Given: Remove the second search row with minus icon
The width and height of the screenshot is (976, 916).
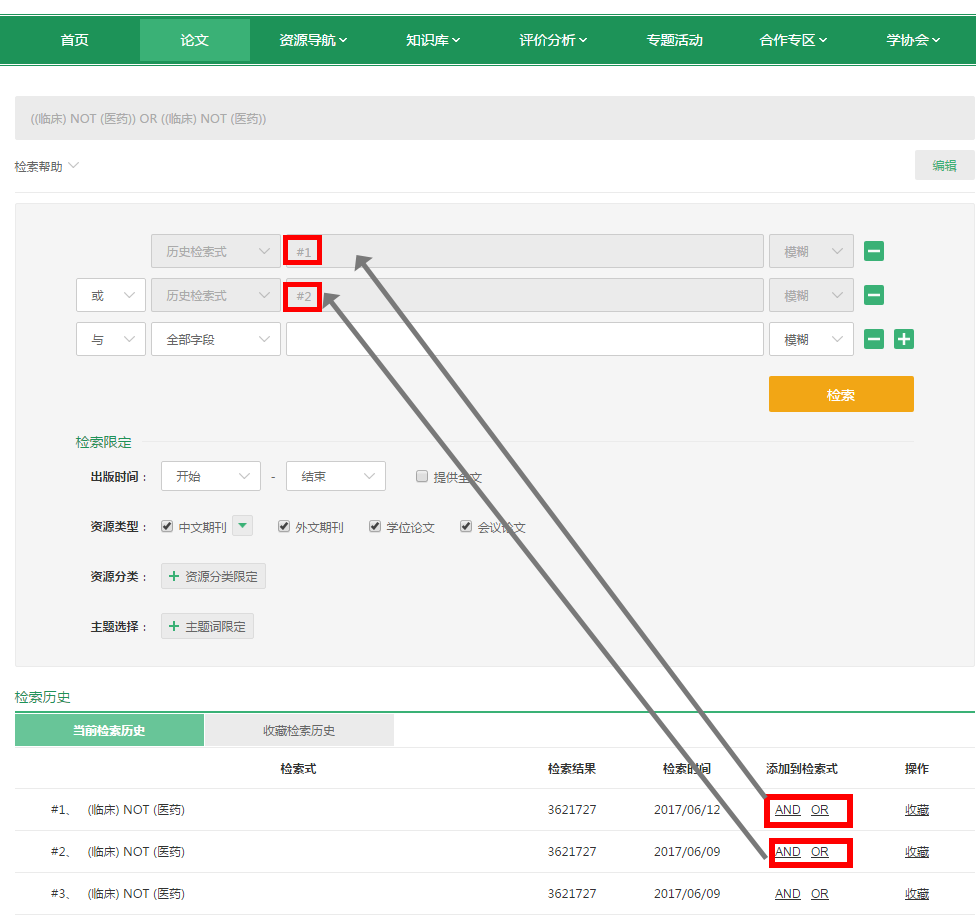Looking at the screenshot, I should coord(874,296).
